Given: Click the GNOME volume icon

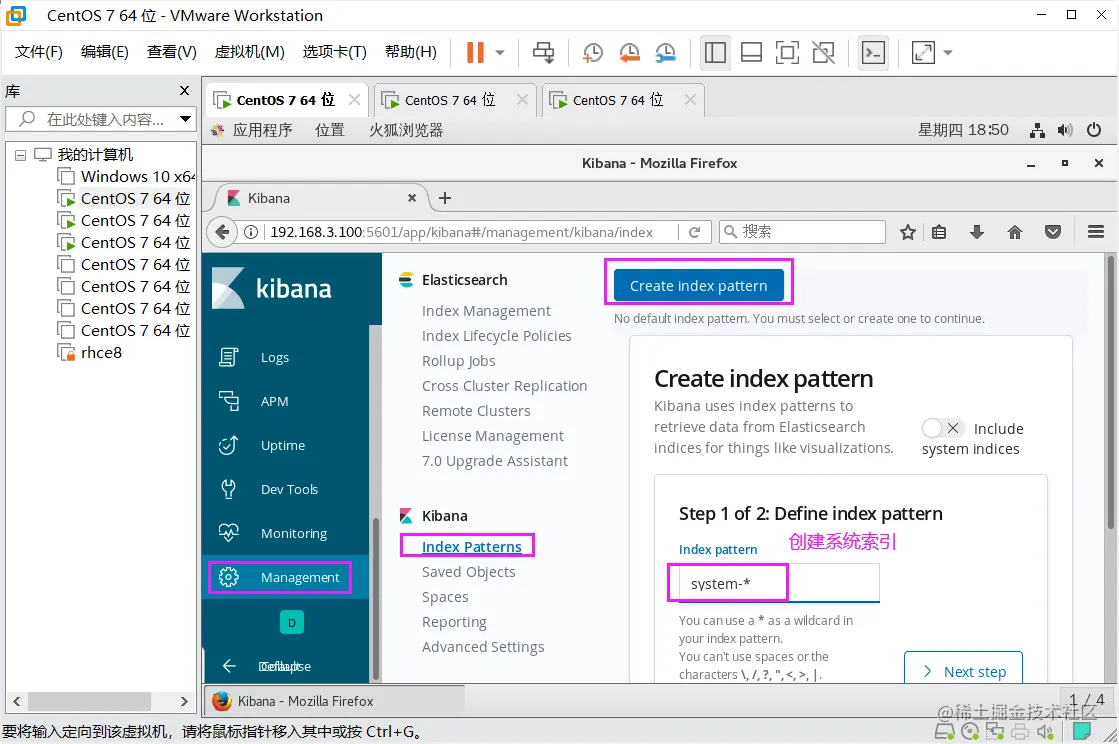Looking at the screenshot, I should tap(1065, 130).
